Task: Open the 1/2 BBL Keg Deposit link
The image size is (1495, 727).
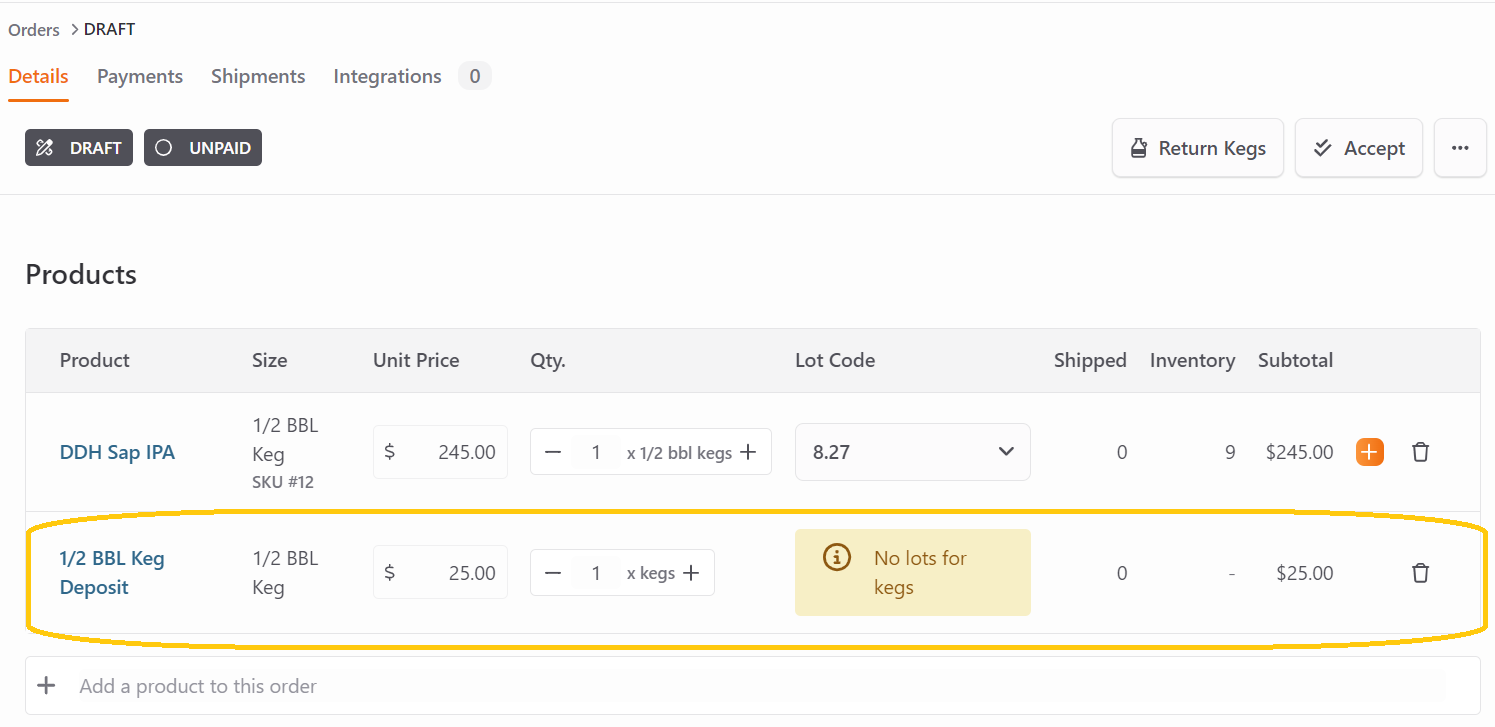Action: click(x=112, y=572)
